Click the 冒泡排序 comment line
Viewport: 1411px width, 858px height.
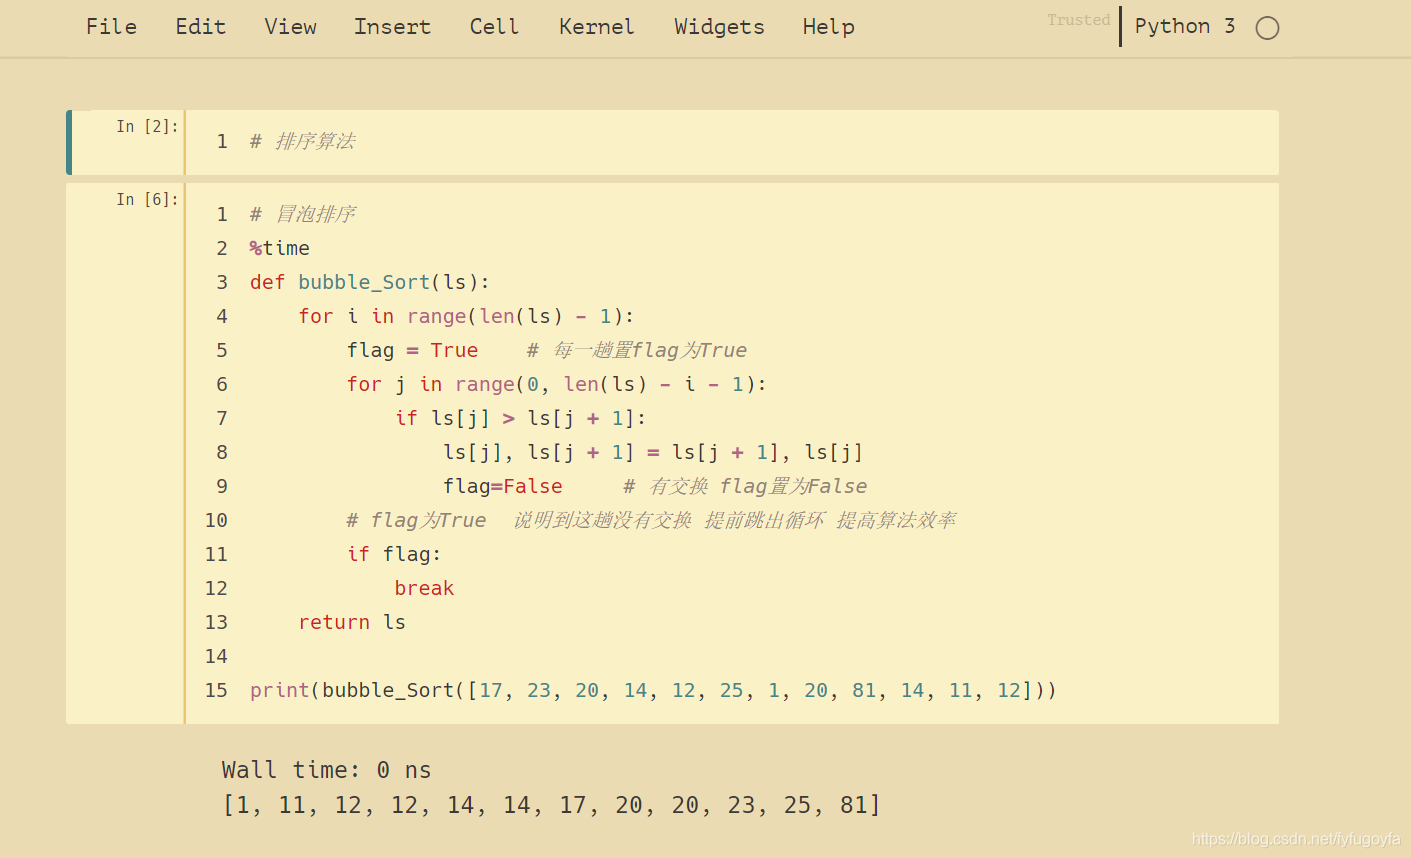[303, 214]
